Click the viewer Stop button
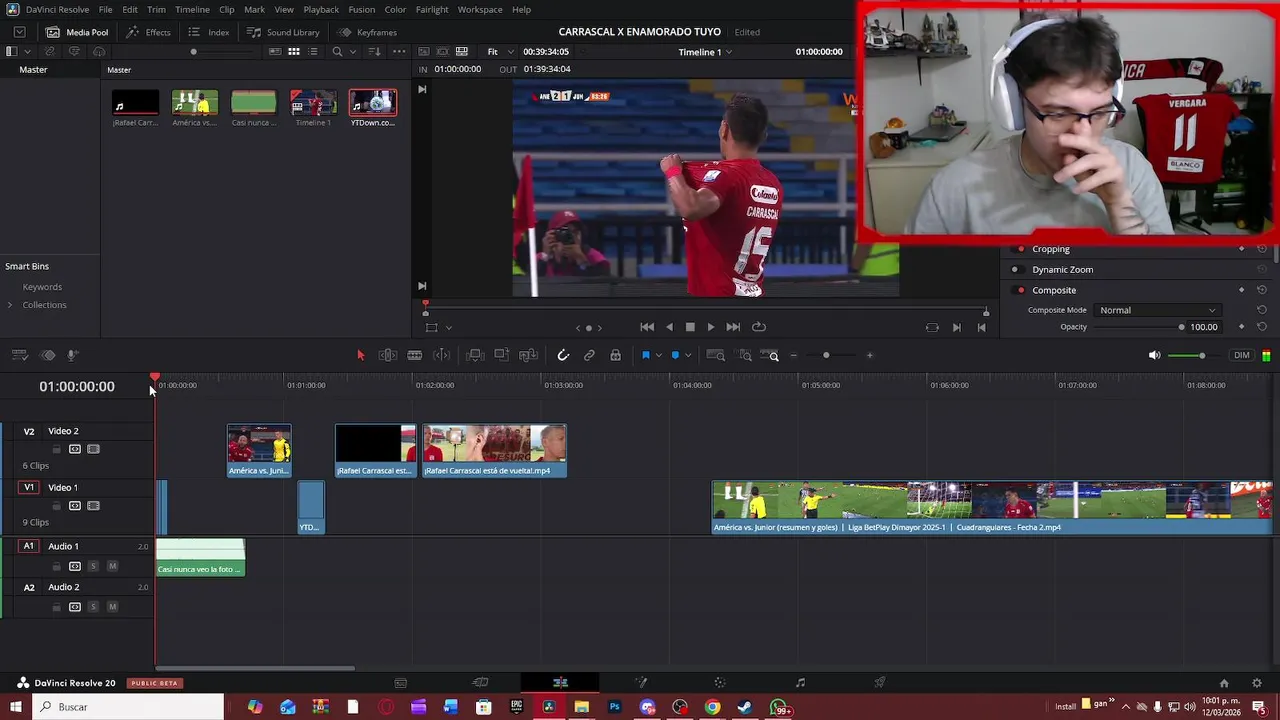 click(x=690, y=327)
